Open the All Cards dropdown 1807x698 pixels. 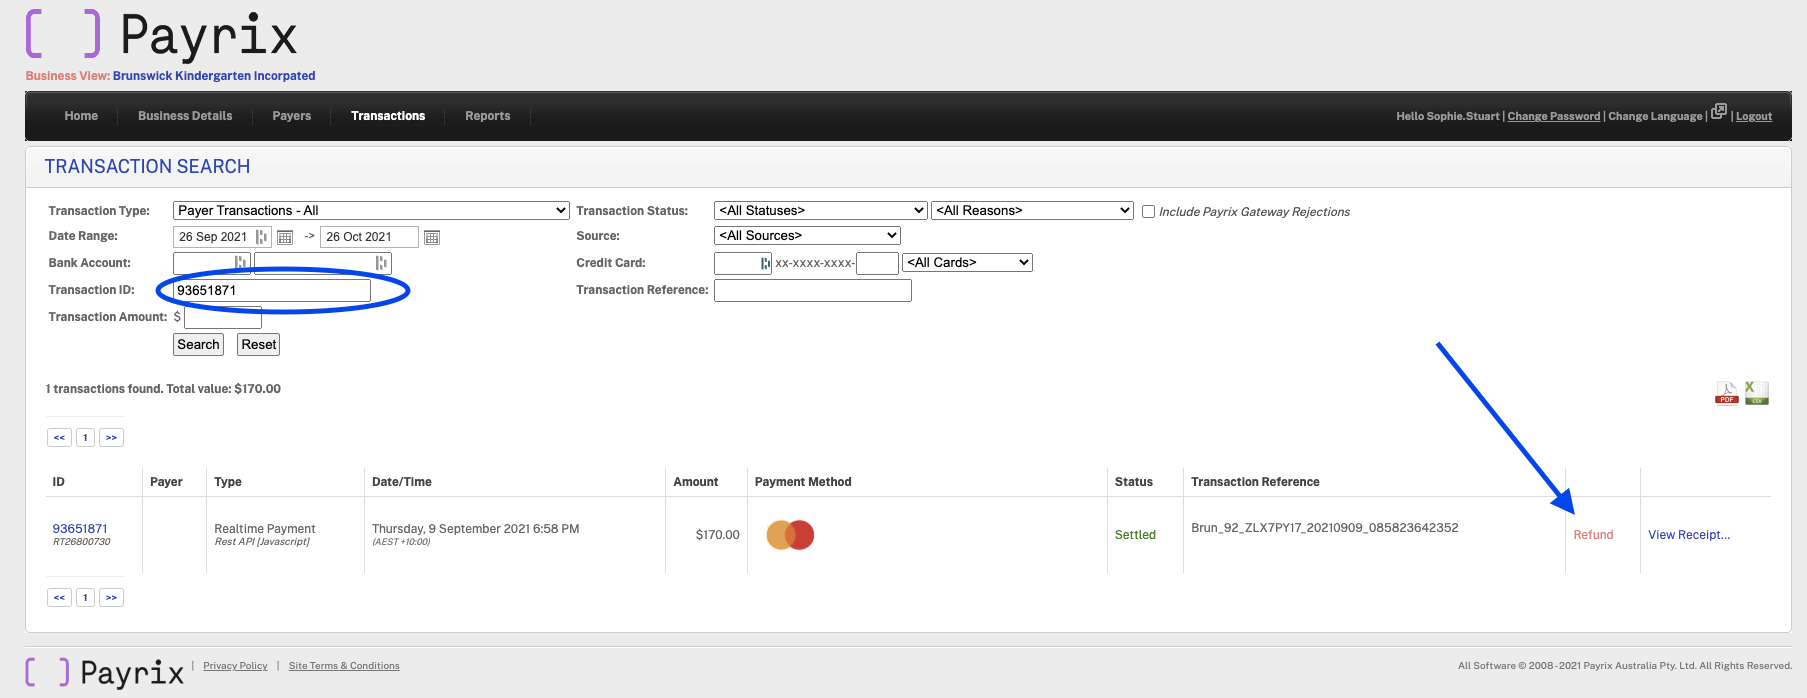point(967,262)
